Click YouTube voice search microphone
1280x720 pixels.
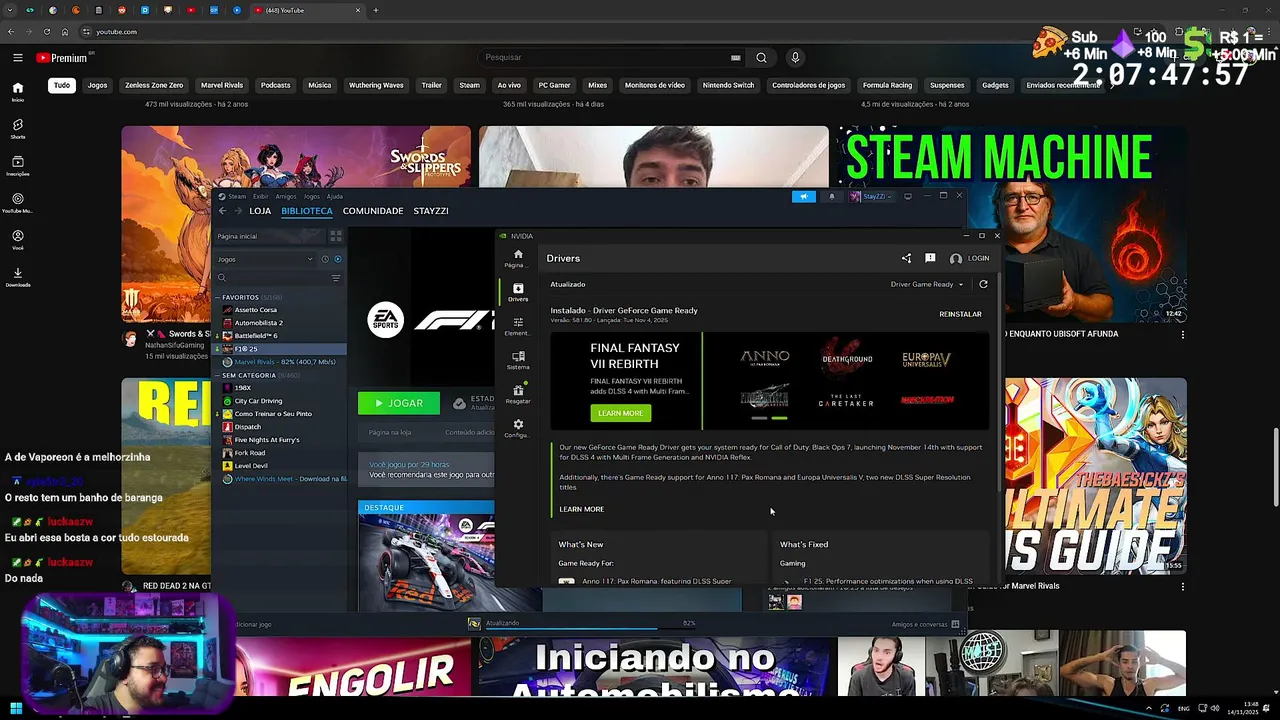coord(795,58)
